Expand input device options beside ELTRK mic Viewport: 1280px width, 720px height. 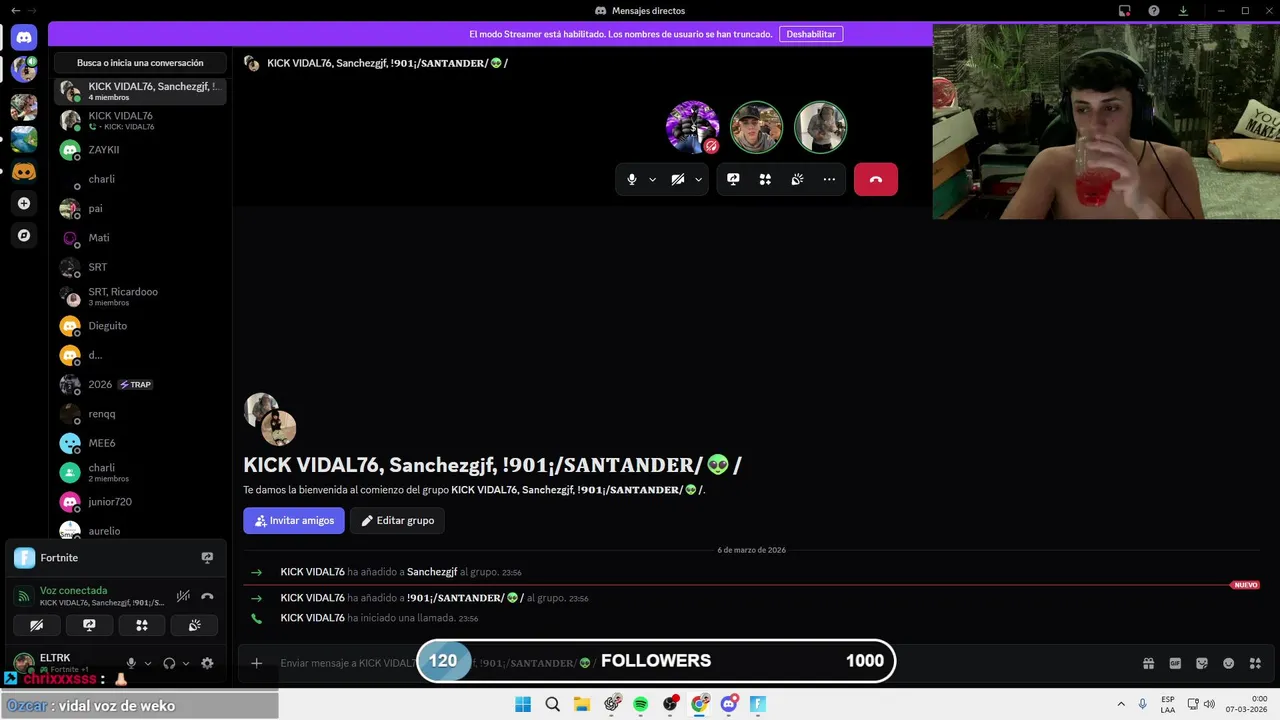[148, 663]
